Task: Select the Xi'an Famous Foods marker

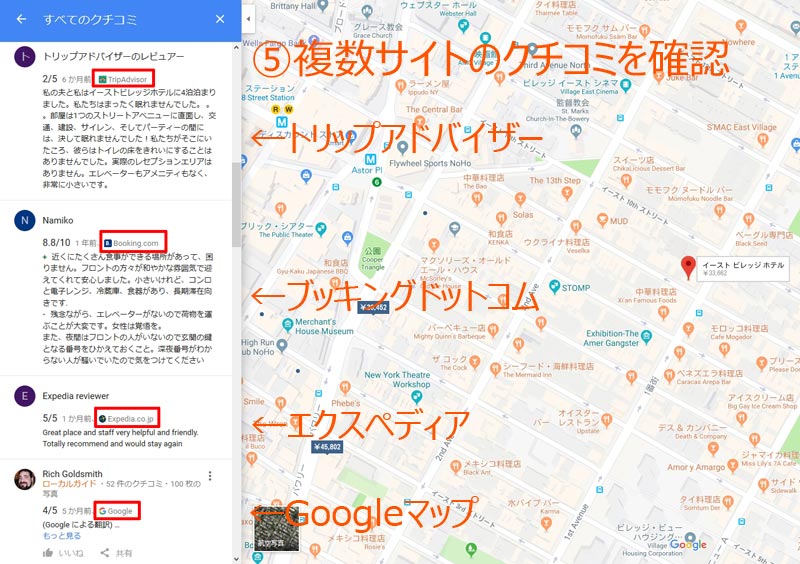Action: pos(663,313)
